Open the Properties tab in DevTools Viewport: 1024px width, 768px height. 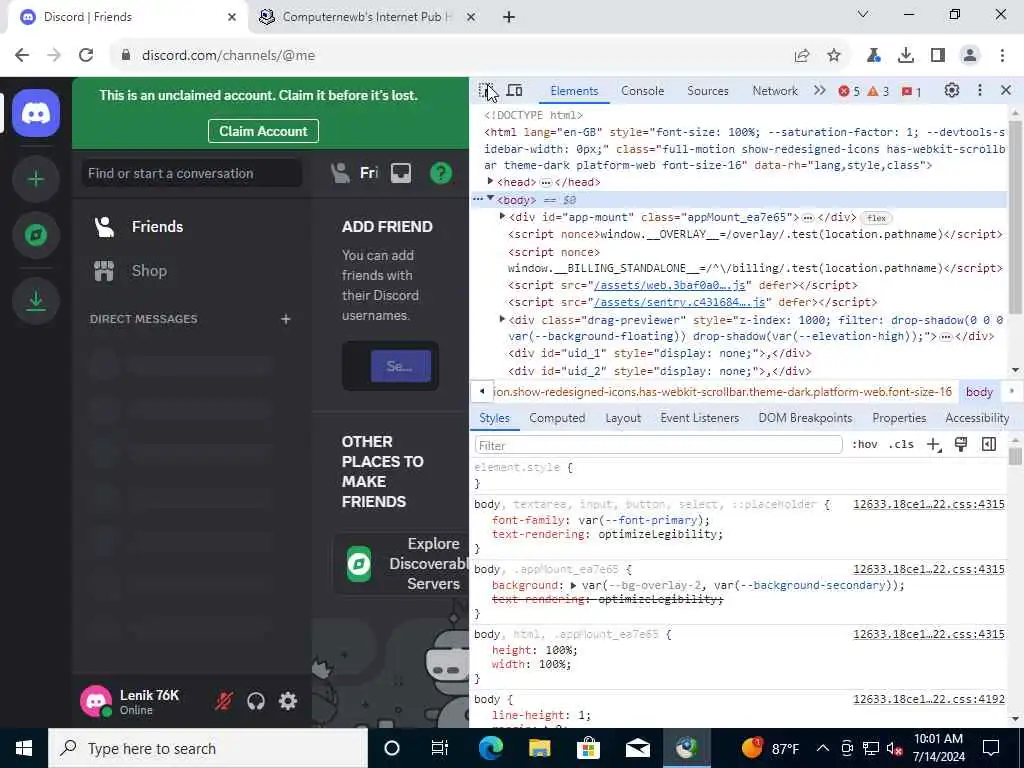(899, 418)
